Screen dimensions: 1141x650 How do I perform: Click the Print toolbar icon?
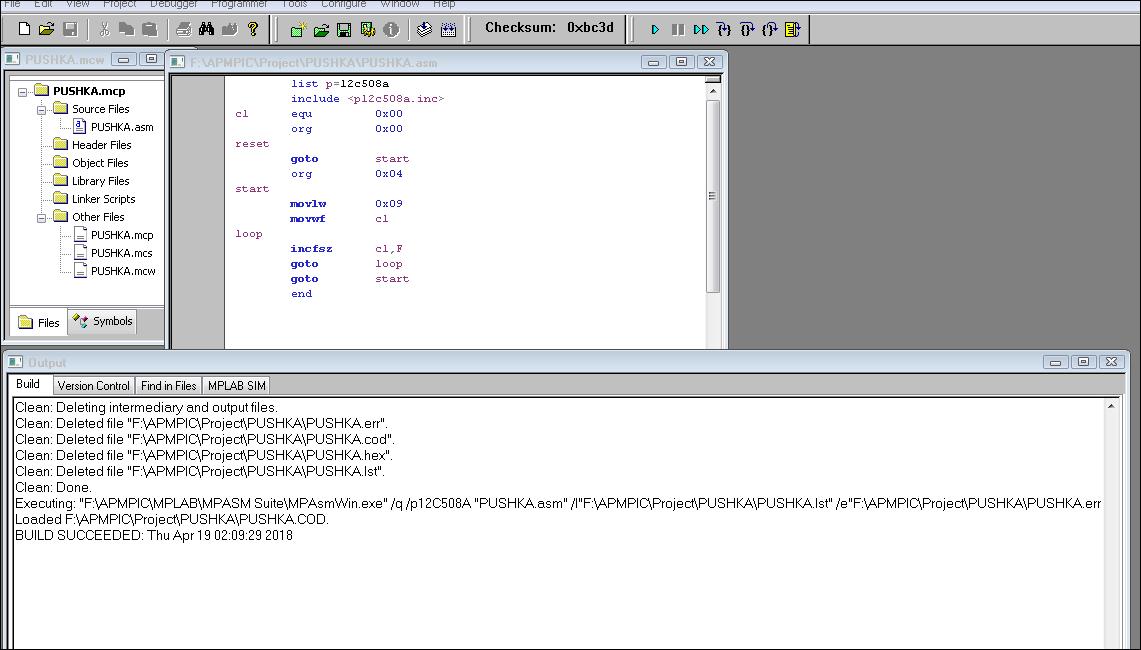tap(183, 29)
